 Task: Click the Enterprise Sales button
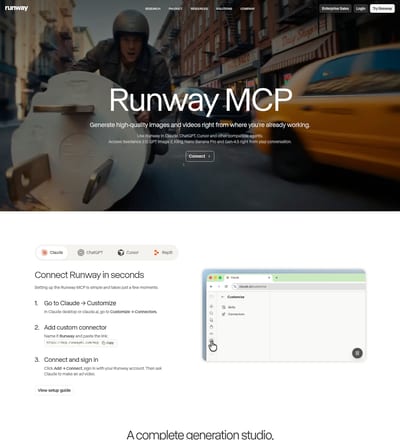tap(335, 9)
